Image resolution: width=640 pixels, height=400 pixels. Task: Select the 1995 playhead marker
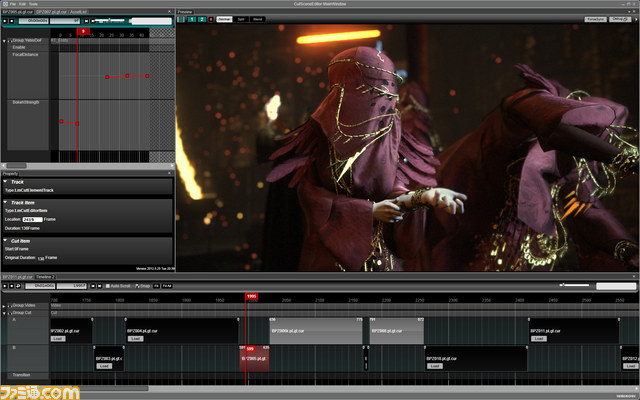[251, 296]
